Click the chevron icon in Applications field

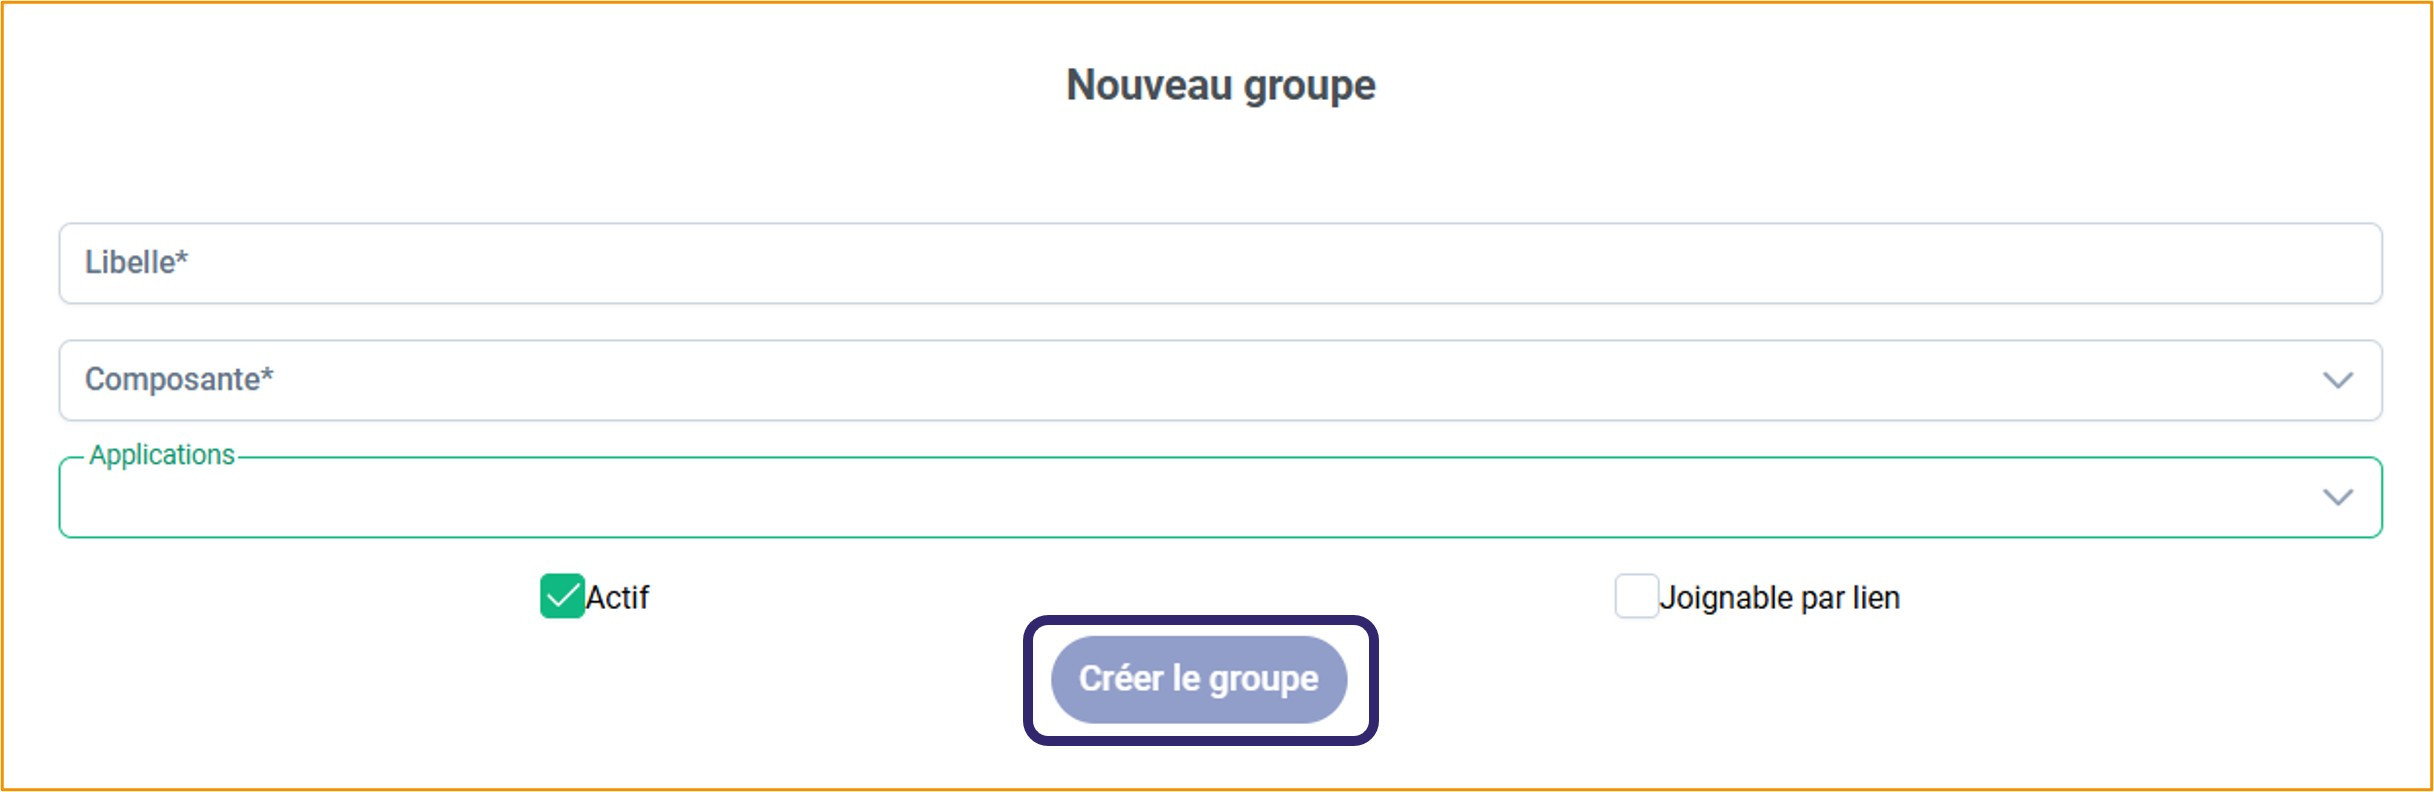point(2336,497)
